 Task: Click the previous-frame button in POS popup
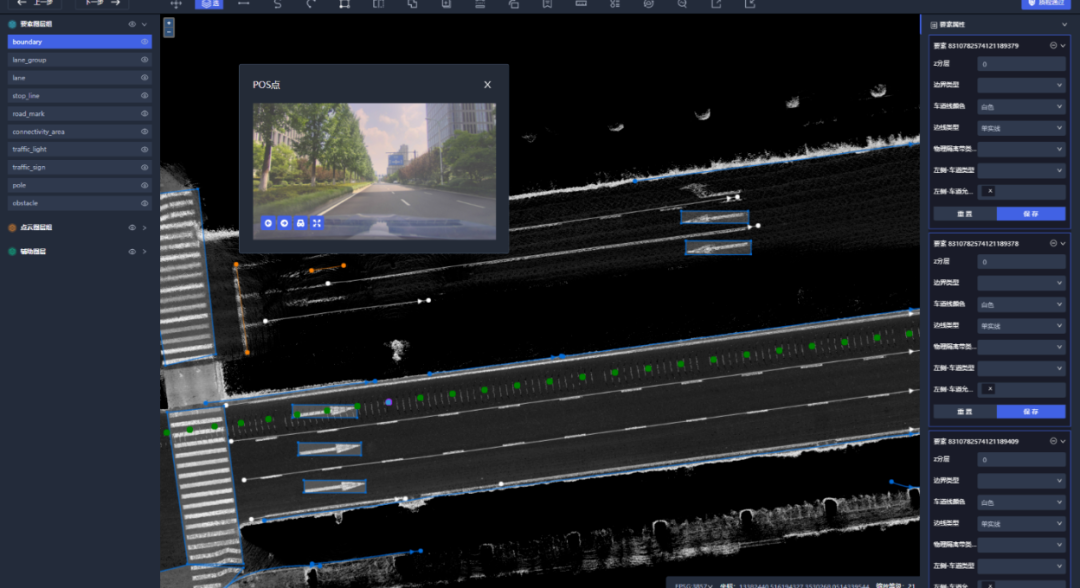tap(268, 223)
